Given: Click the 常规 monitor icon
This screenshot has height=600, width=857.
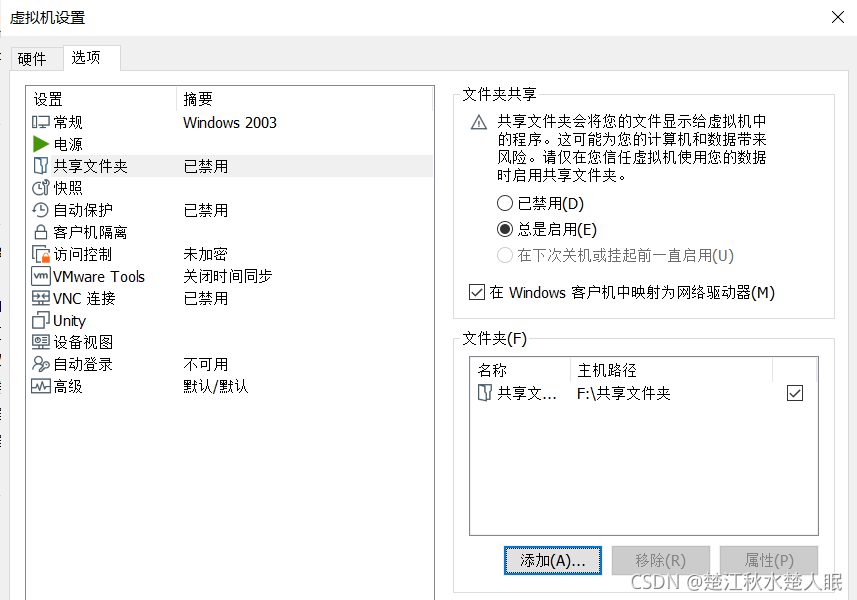Looking at the screenshot, I should (x=40, y=122).
